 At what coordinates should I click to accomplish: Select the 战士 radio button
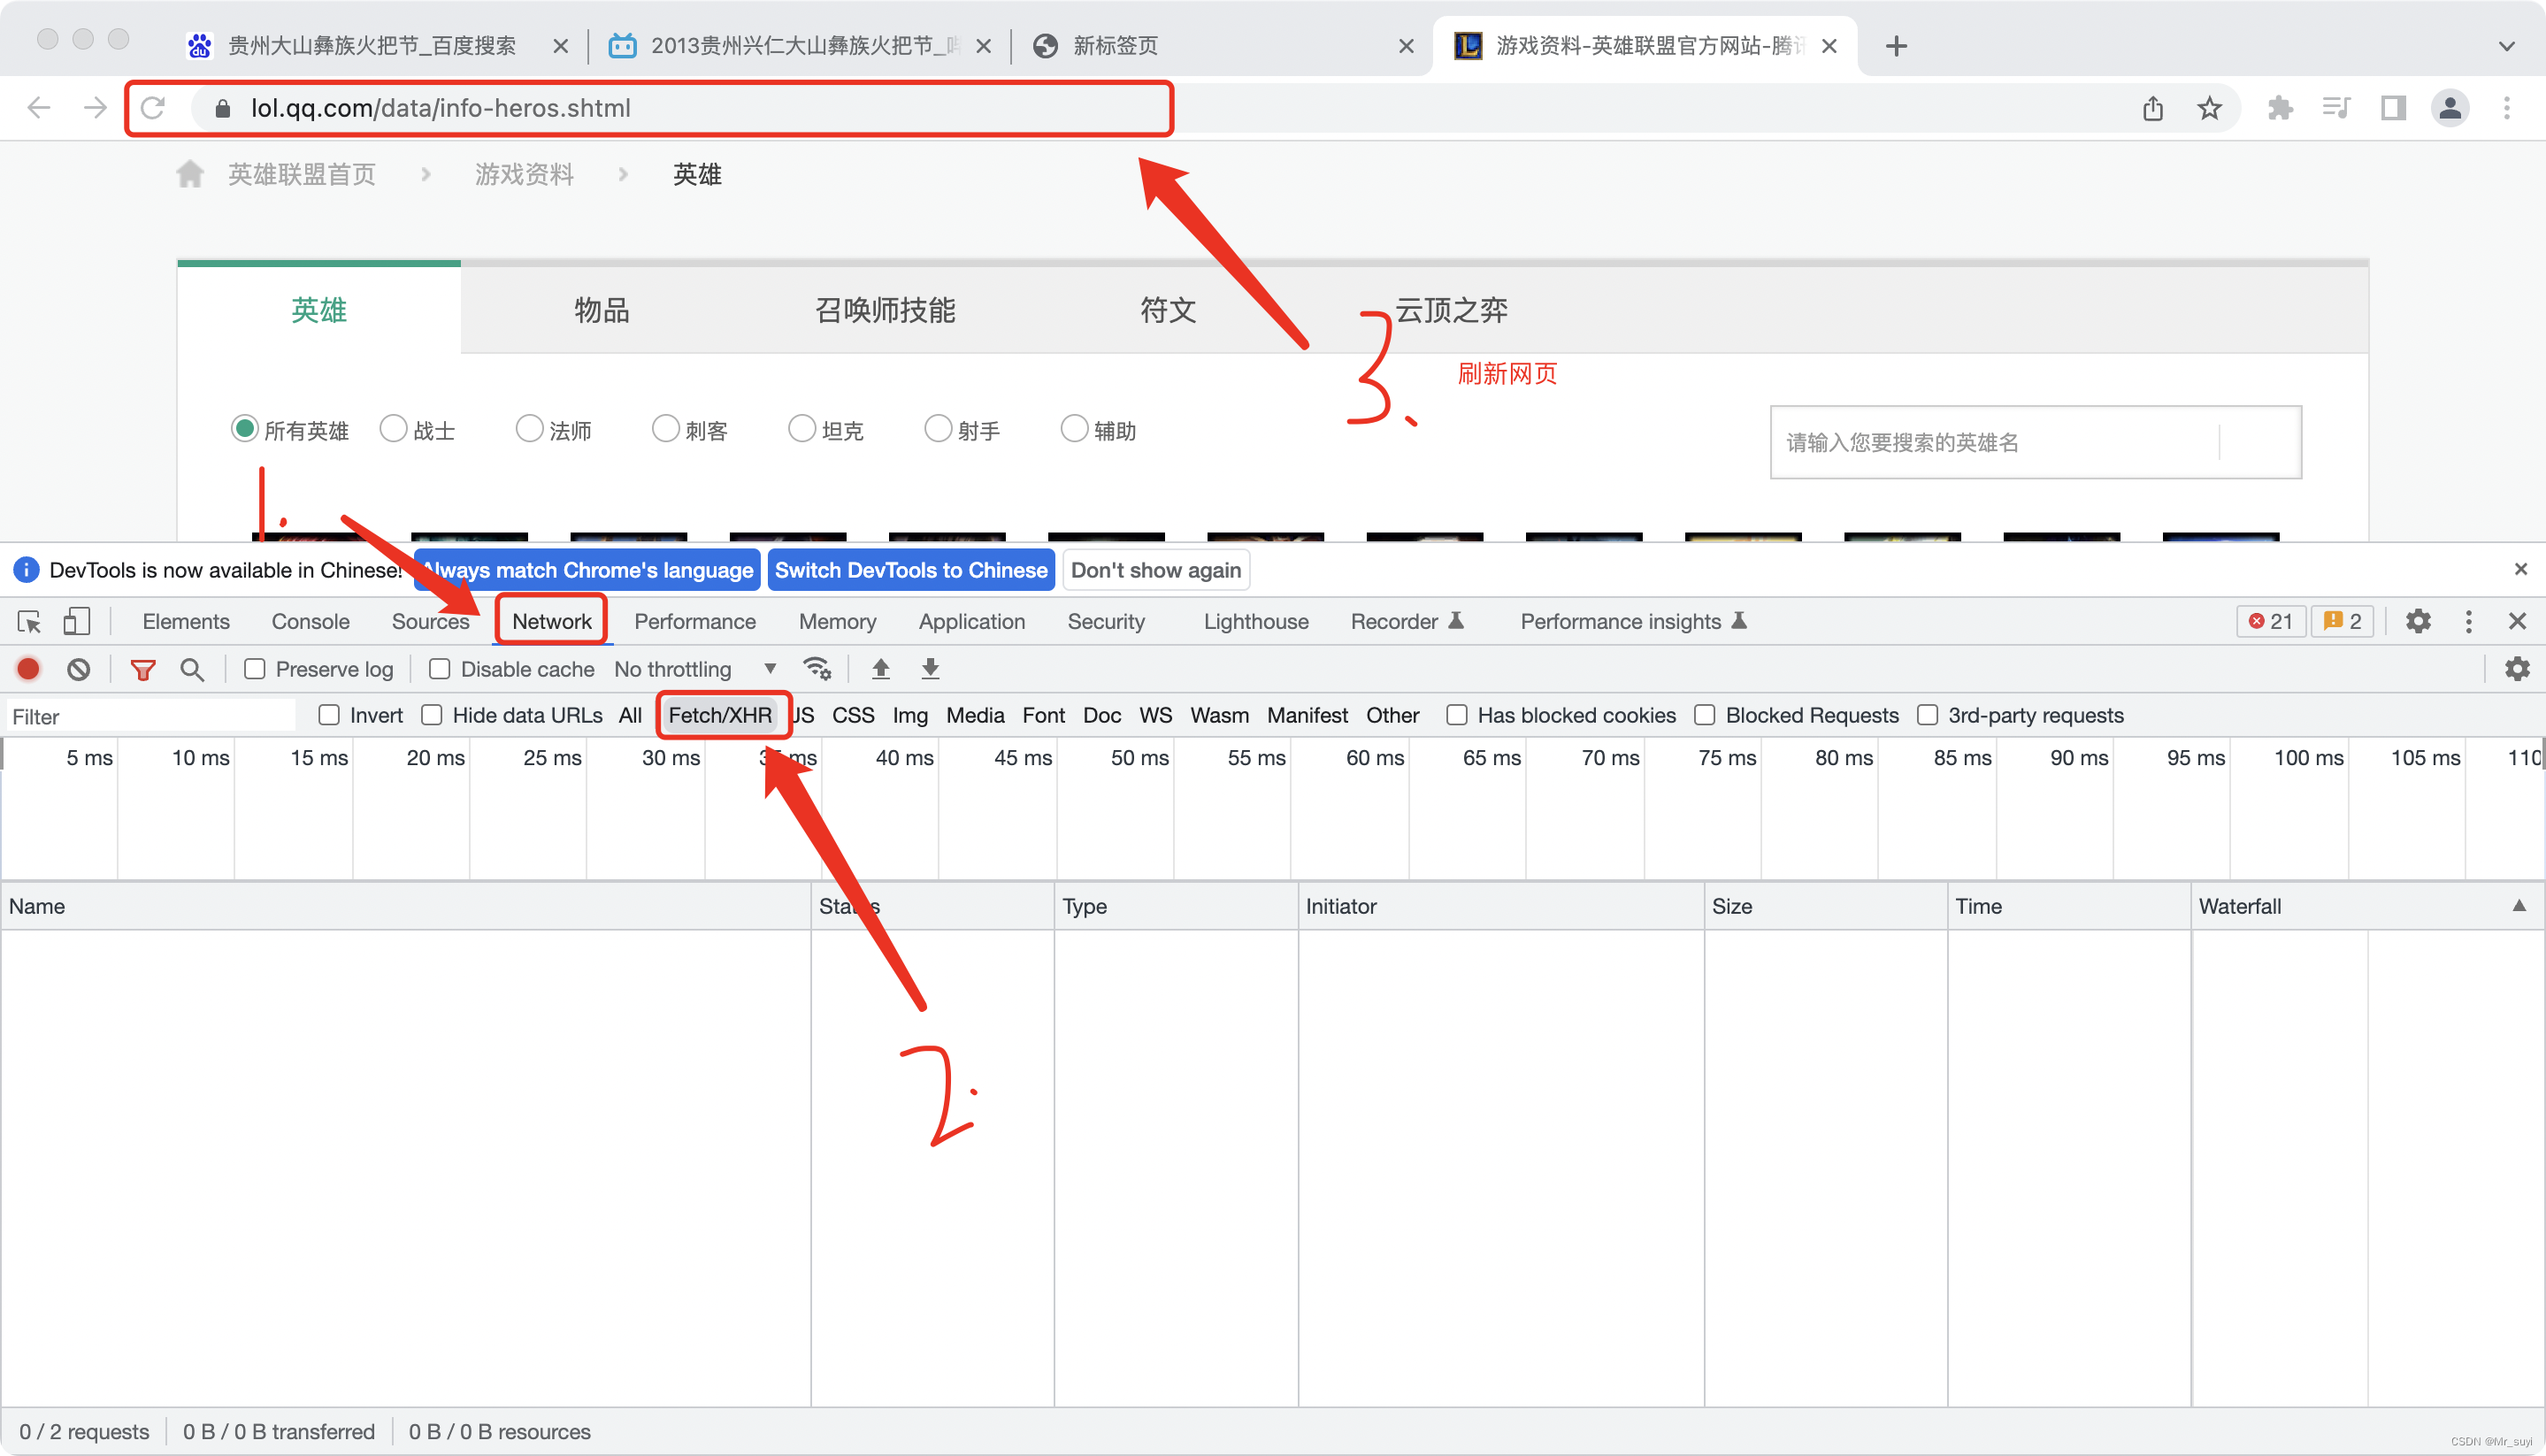tap(393, 428)
